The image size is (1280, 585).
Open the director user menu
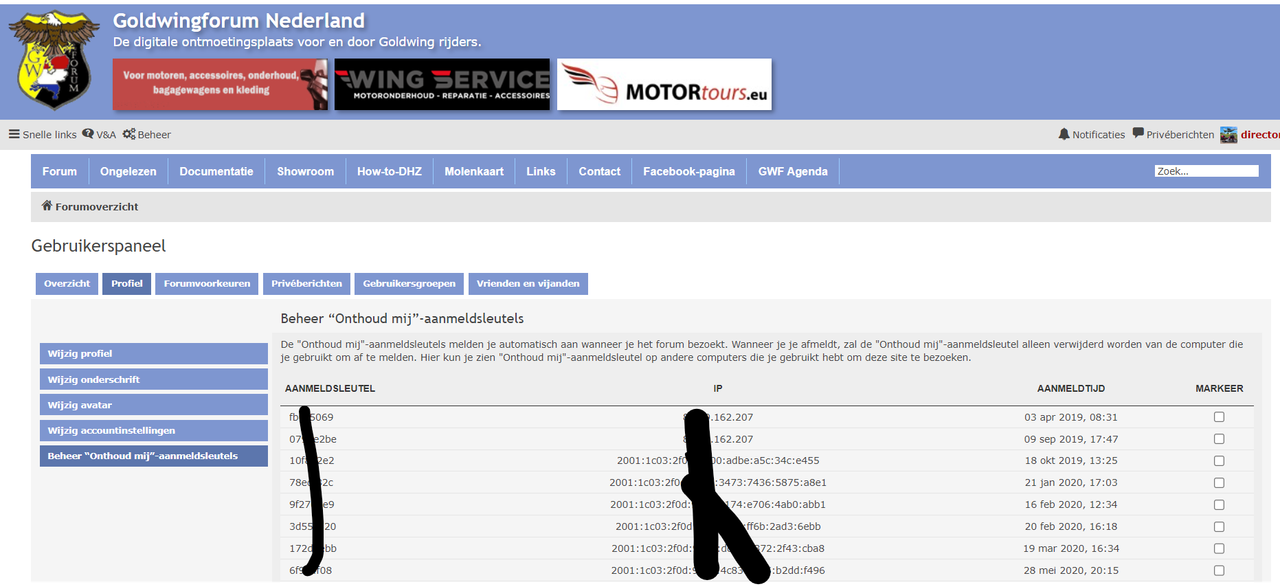pos(1260,134)
